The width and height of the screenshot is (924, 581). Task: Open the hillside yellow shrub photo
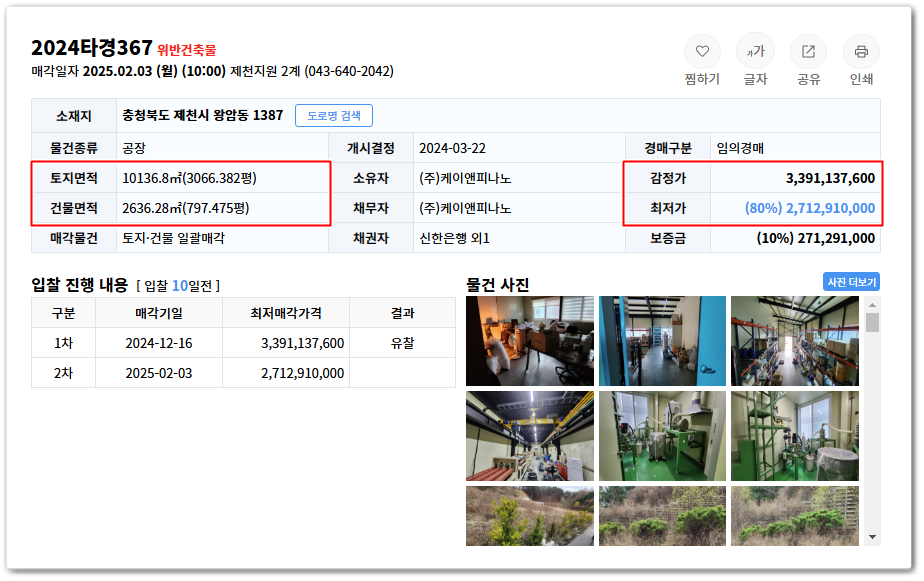pyautogui.click(x=529, y=516)
